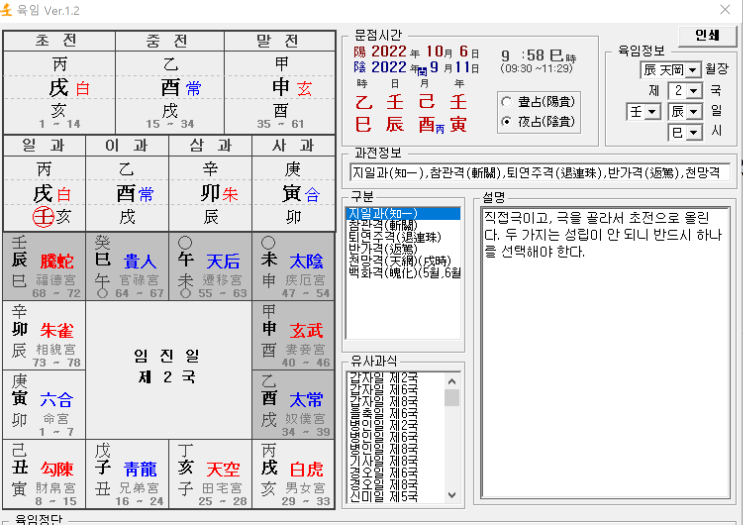Click the 말전 column header
The width and height of the screenshot is (743, 525).
tap(280, 41)
